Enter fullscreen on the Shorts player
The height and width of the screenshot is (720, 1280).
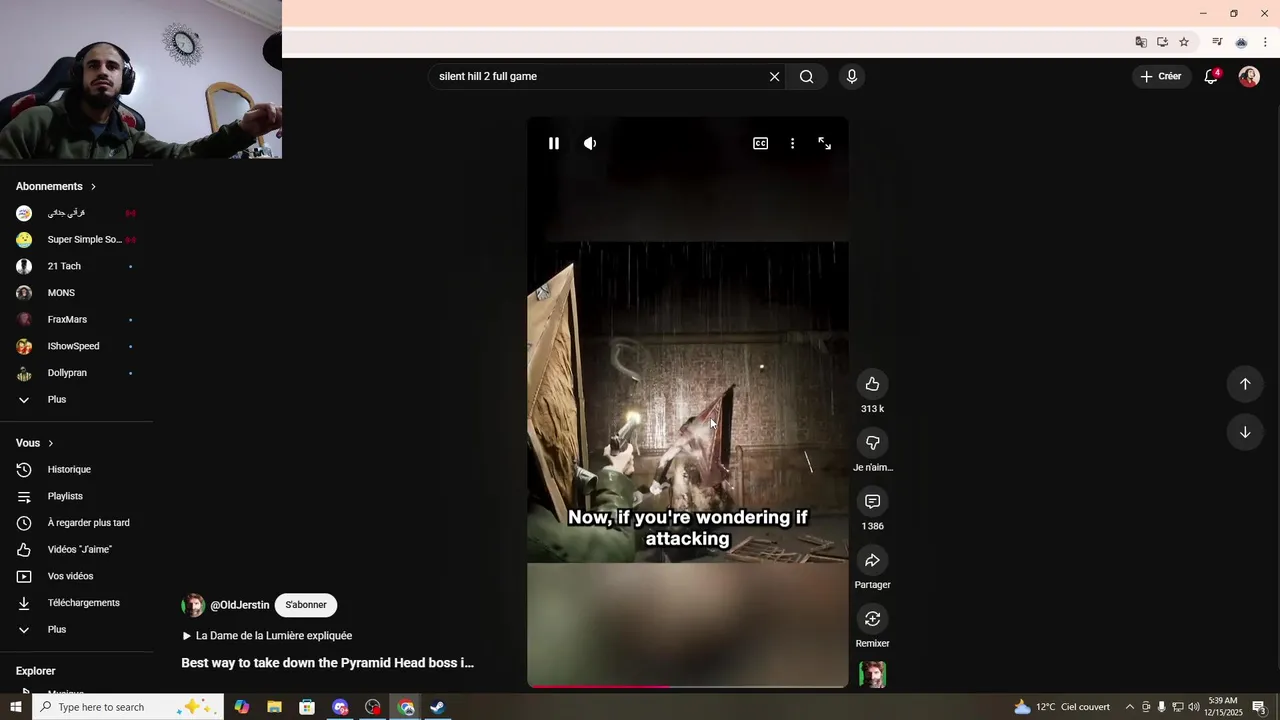pyautogui.click(x=824, y=143)
